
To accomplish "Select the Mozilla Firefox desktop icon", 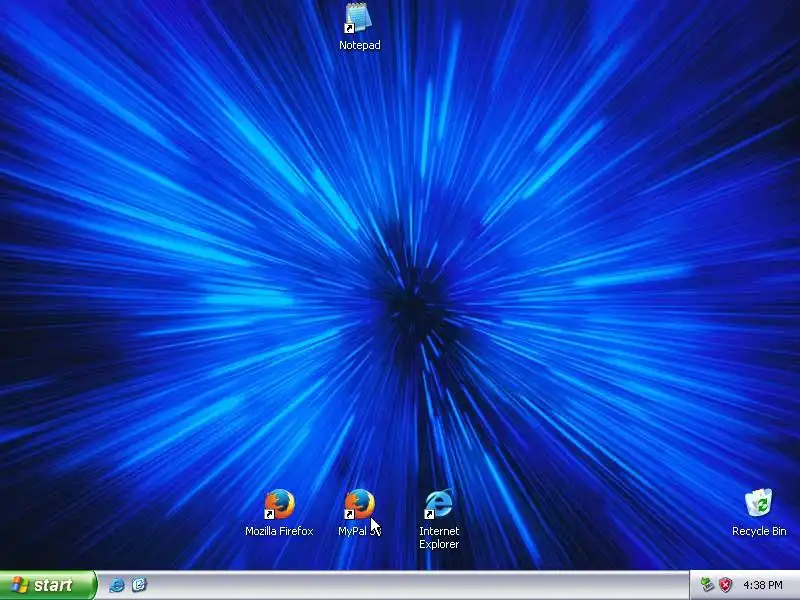I will tap(279, 504).
